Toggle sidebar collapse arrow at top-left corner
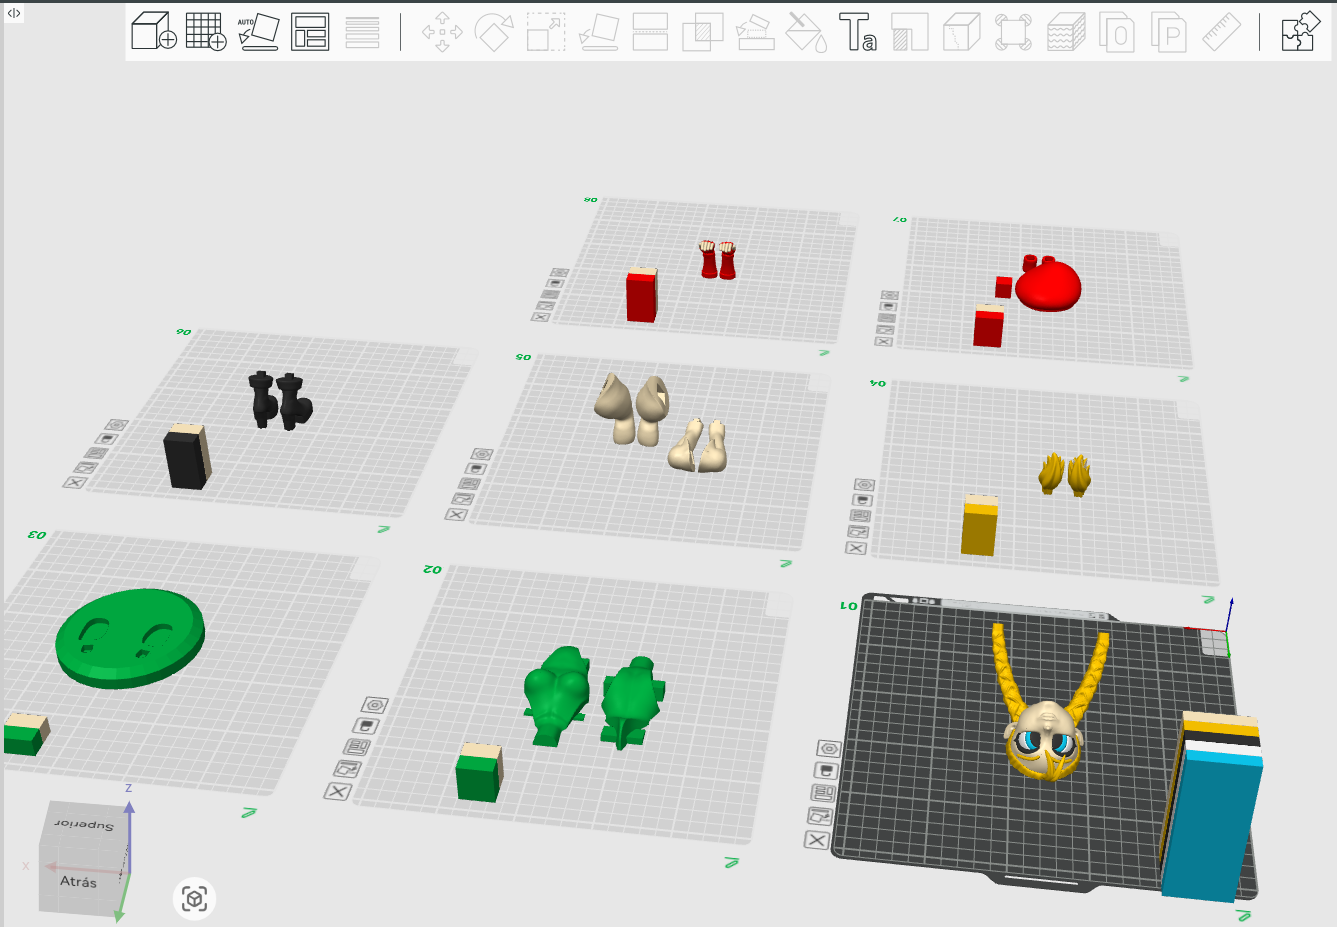The width and height of the screenshot is (1337, 927). [14, 13]
